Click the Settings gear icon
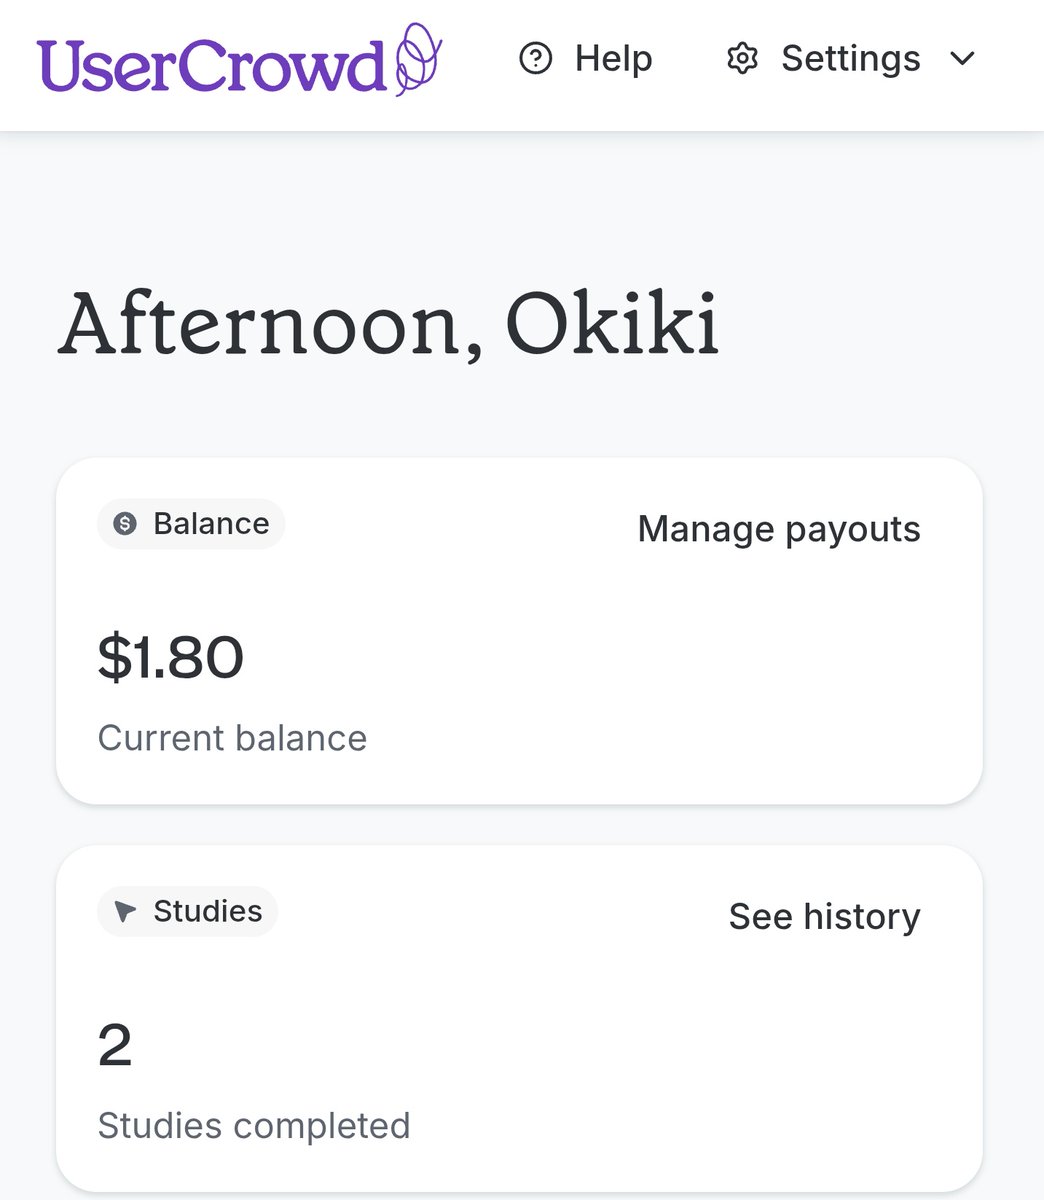 click(742, 58)
